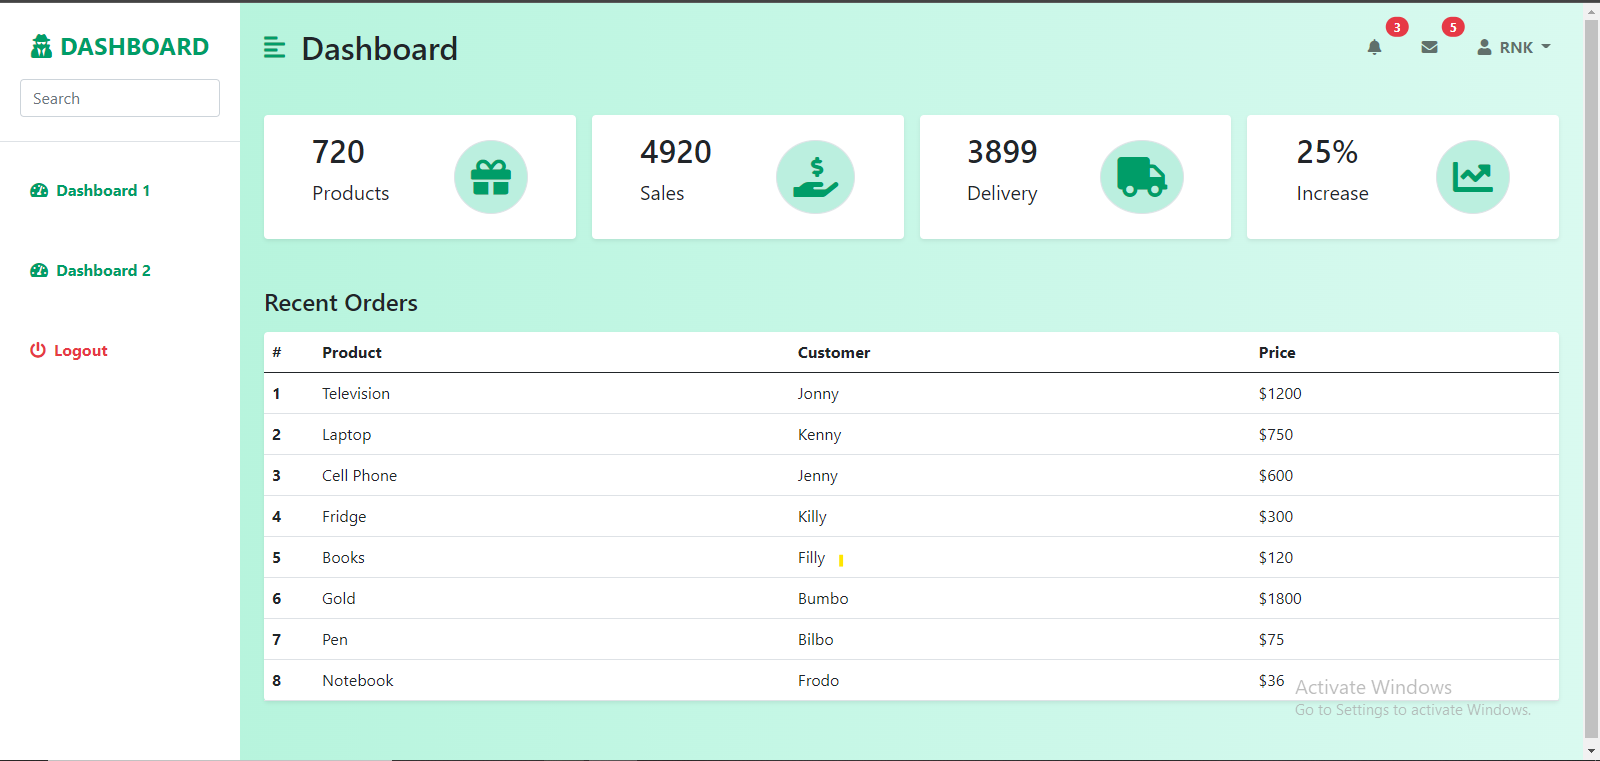Select the Fridge product cell
Viewport: 1600px width, 761px height.
(x=344, y=516)
